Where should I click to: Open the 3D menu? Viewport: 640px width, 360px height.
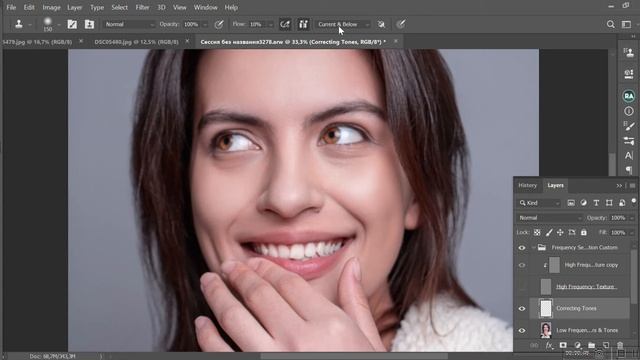click(161, 7)
